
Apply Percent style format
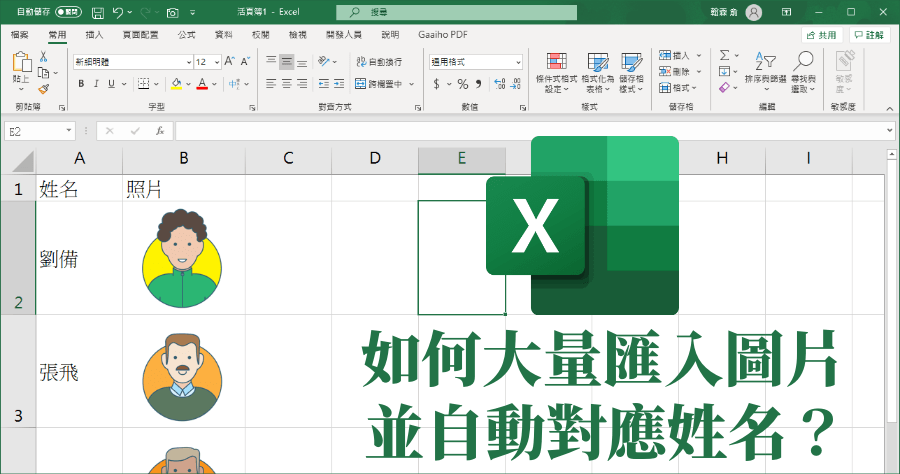tap(463, 84)
